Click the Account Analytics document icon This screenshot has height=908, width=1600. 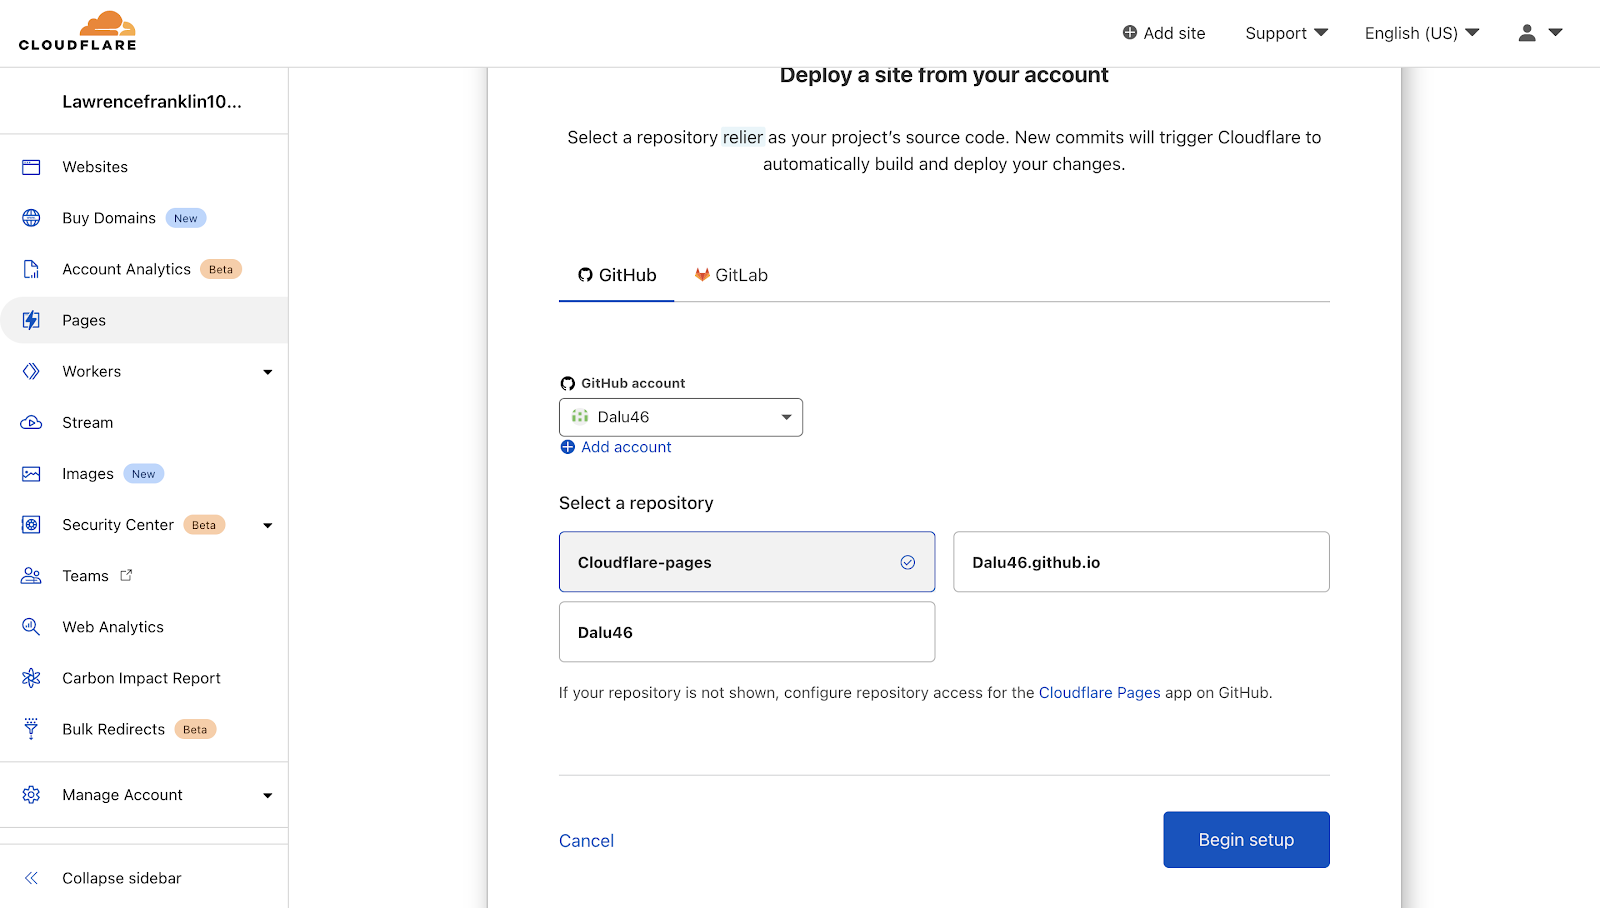point(31,269)
